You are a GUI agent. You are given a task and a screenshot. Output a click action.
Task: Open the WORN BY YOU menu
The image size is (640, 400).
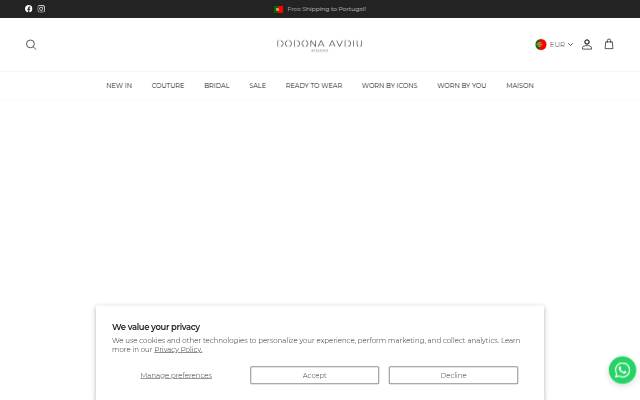(x=462, y=85)
